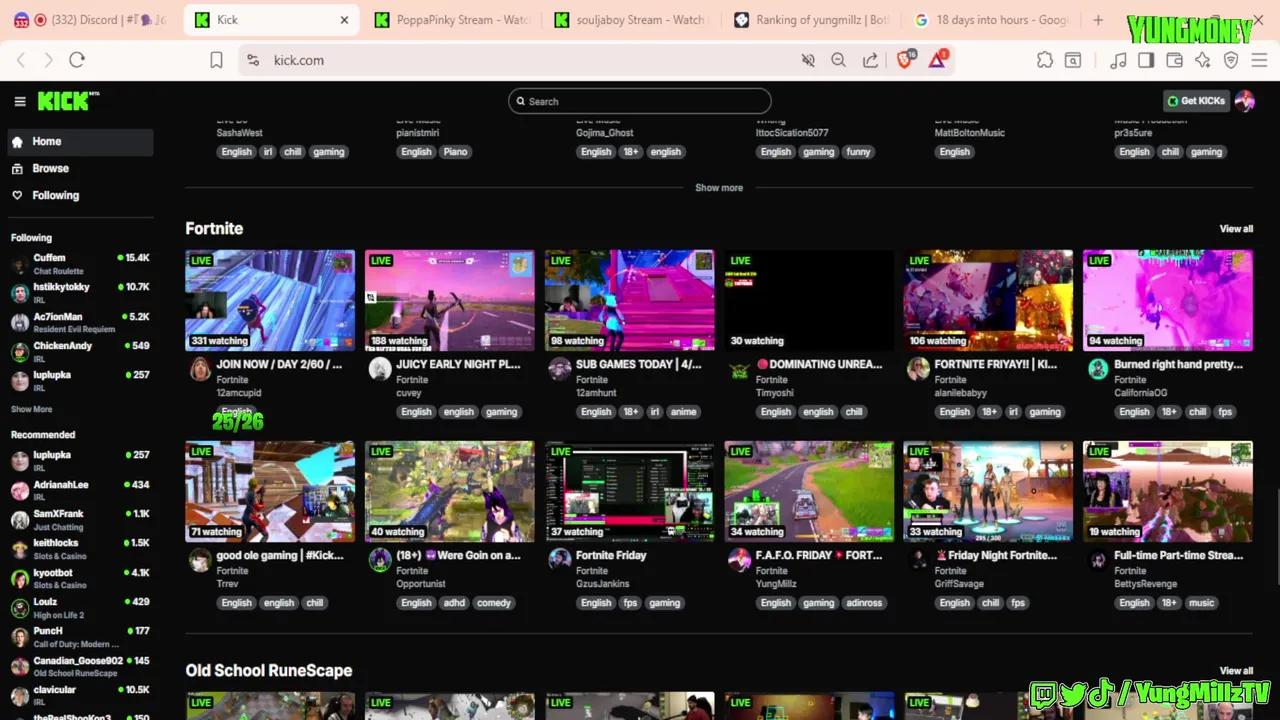This screenshot has width=1280, height=720.
Task: Click the Kick search field
Action: tap(640, 101)
